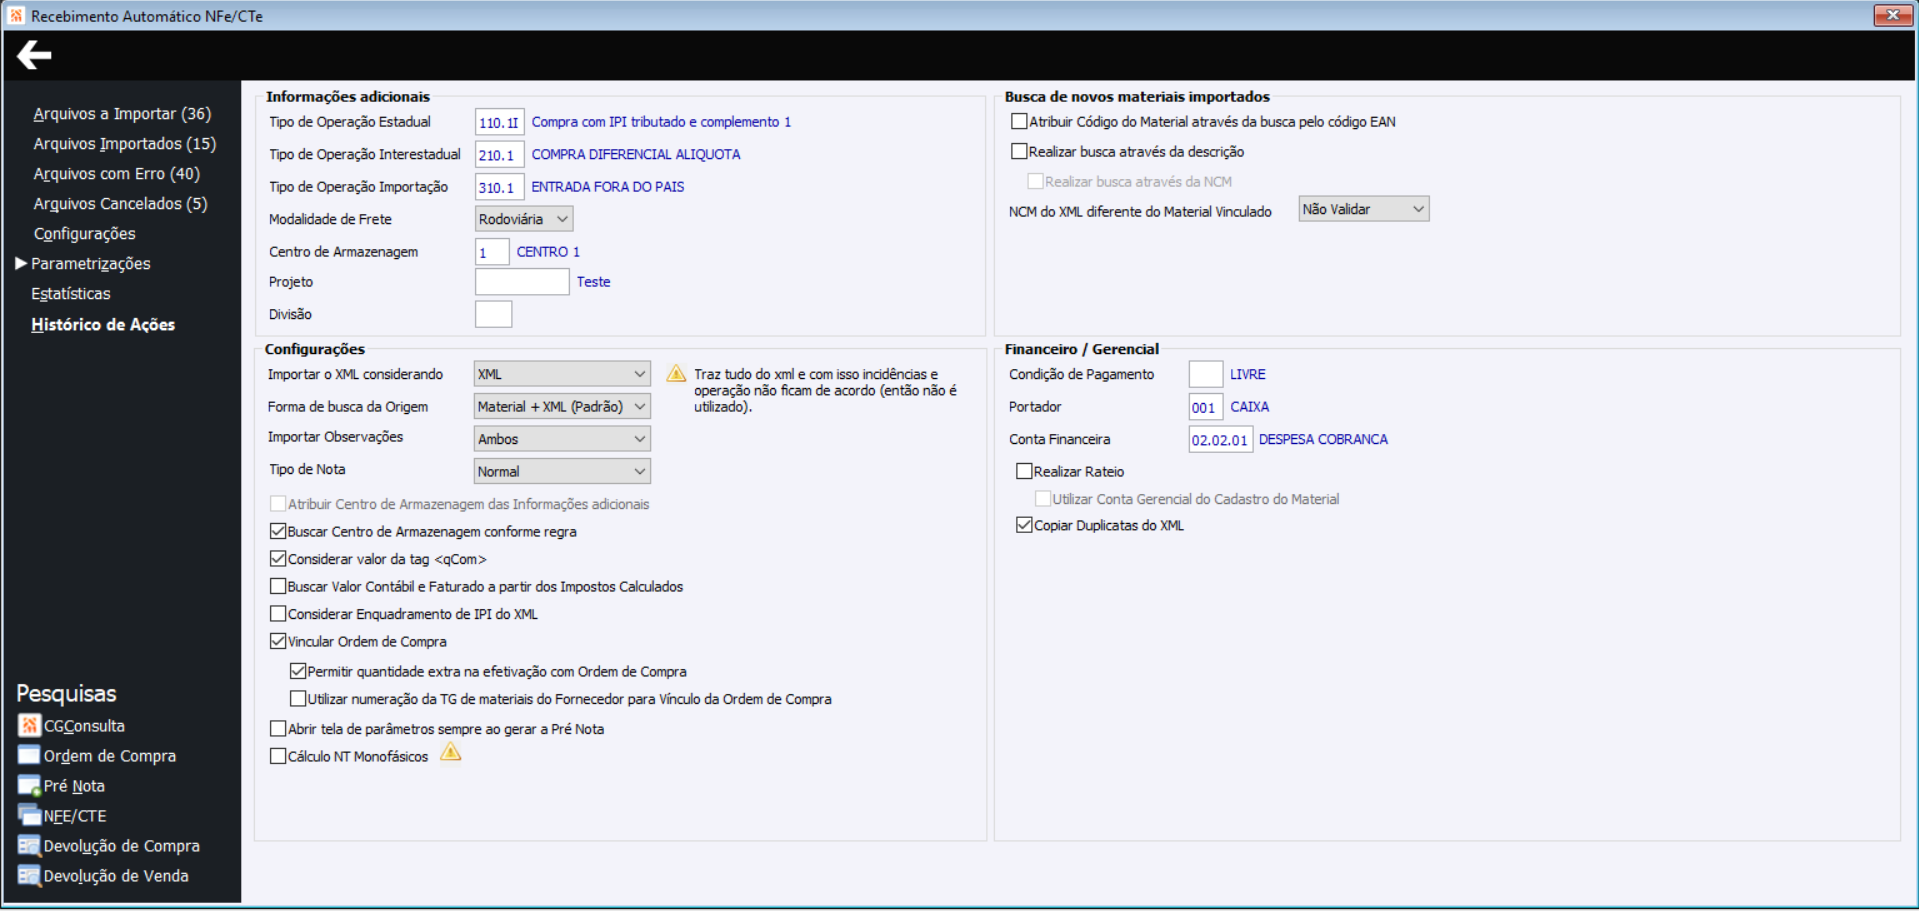The image size is (1919, 911).
Task: Enable Cálculo NT Monofásicos checkbox
Action: click(x=278, y=756)
